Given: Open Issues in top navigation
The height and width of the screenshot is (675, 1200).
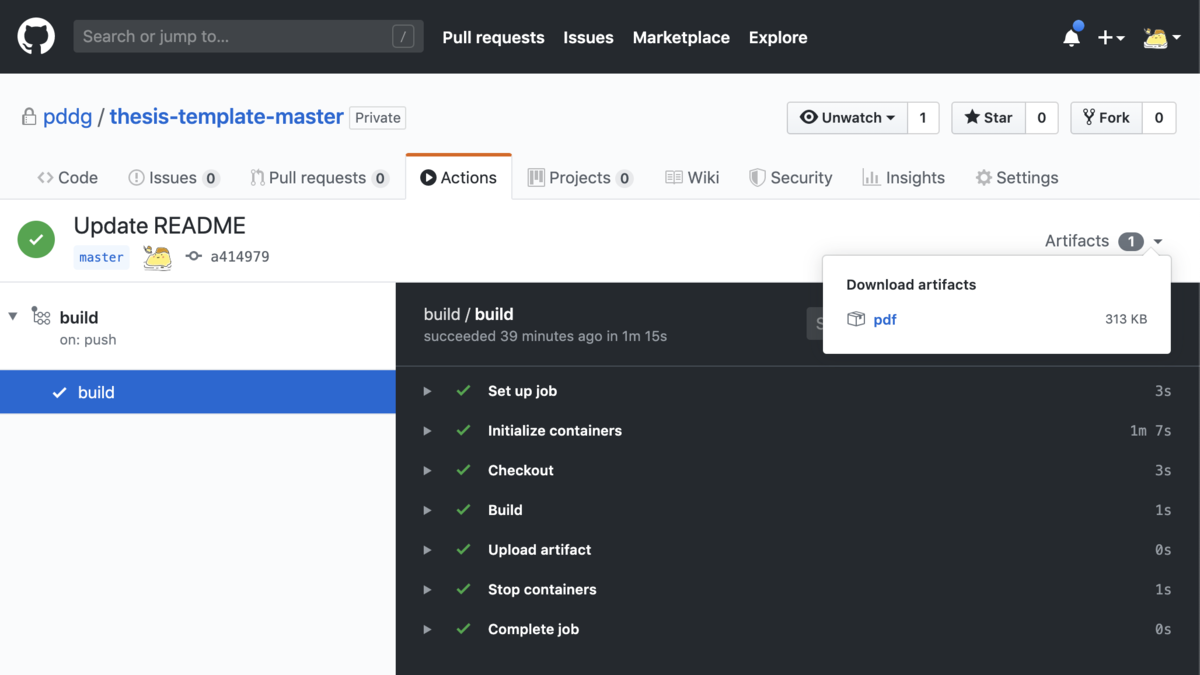Looking at the screenshot, I should [x=588, y=37].
